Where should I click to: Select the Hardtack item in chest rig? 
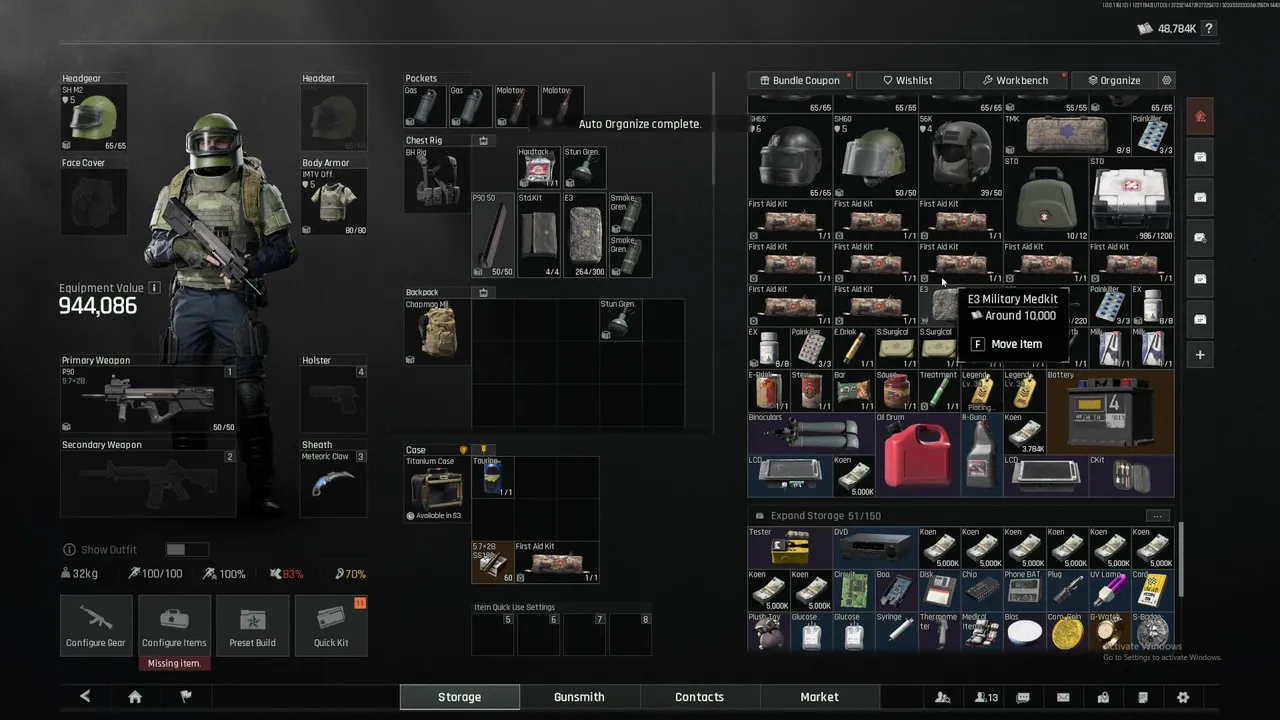coord(539,168)
